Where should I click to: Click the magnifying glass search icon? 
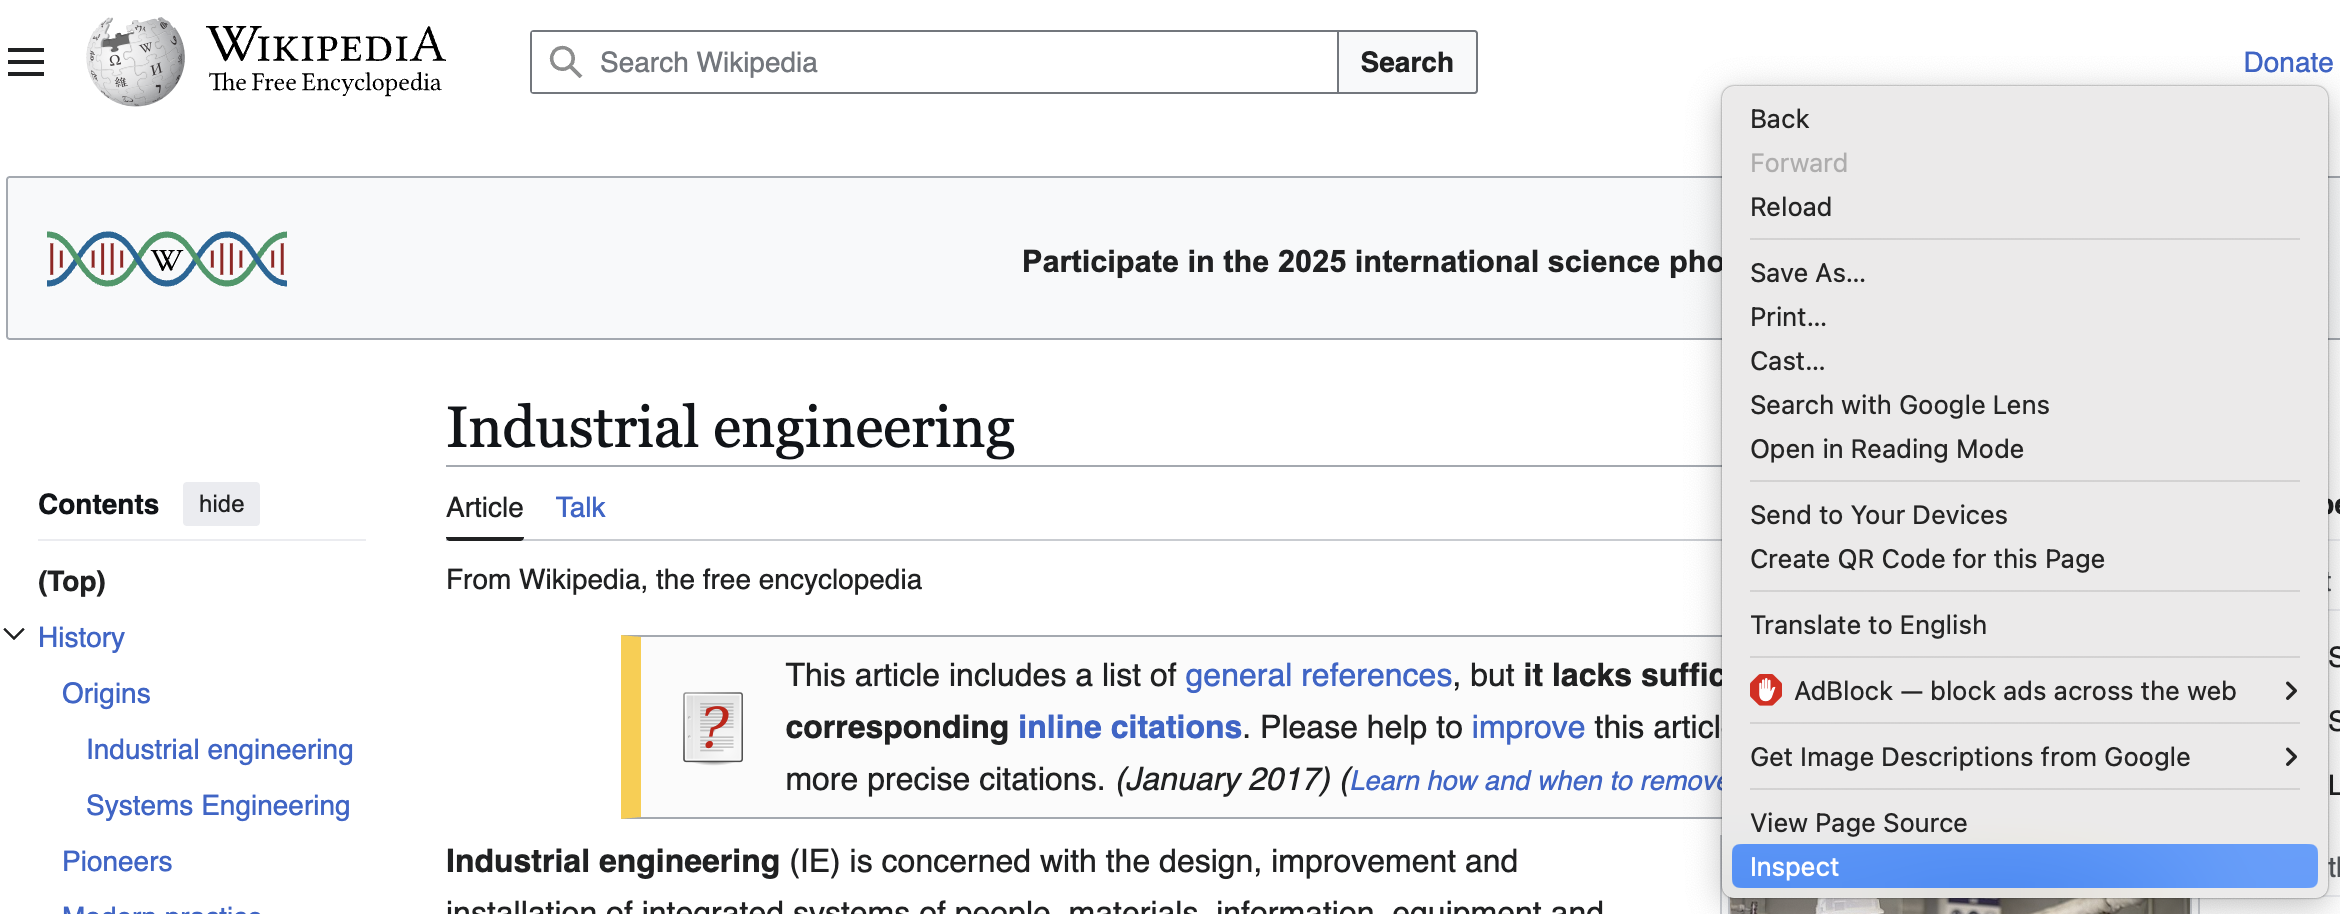[565, 62]
